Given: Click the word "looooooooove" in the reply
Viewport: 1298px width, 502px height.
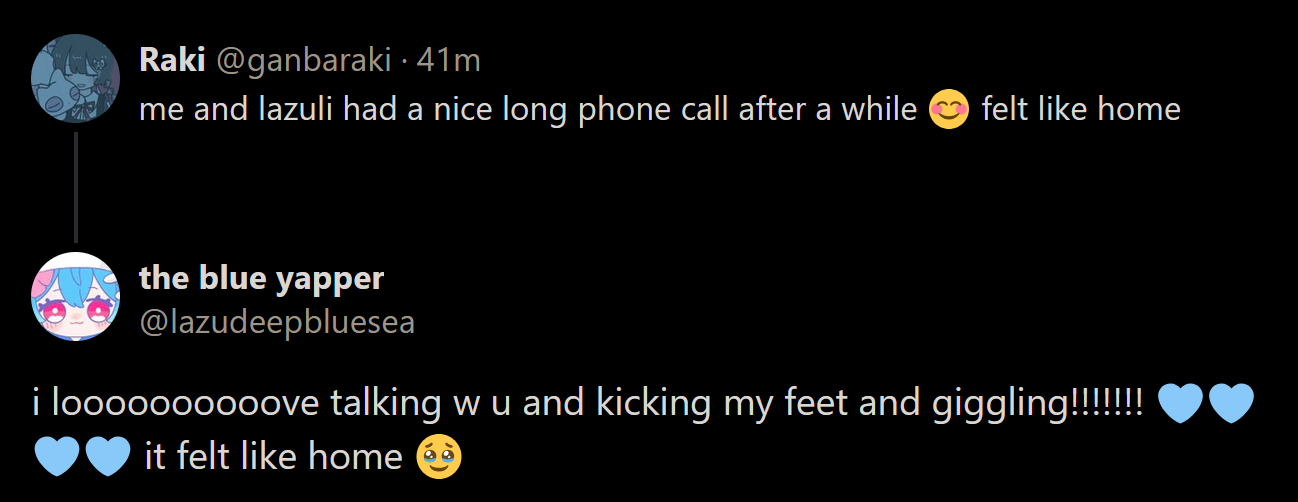Looking at the screenshot, I should (185, 405).
